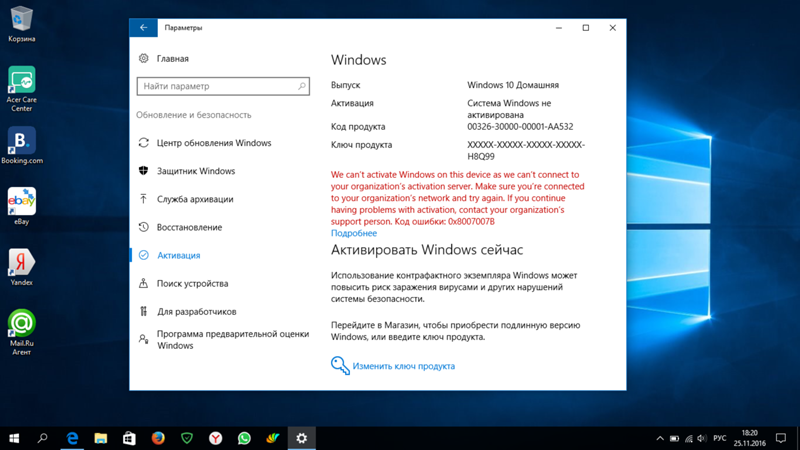Show hidden tray icons chevron
This screenshot has width=800, height=450.
coord(660,438)
